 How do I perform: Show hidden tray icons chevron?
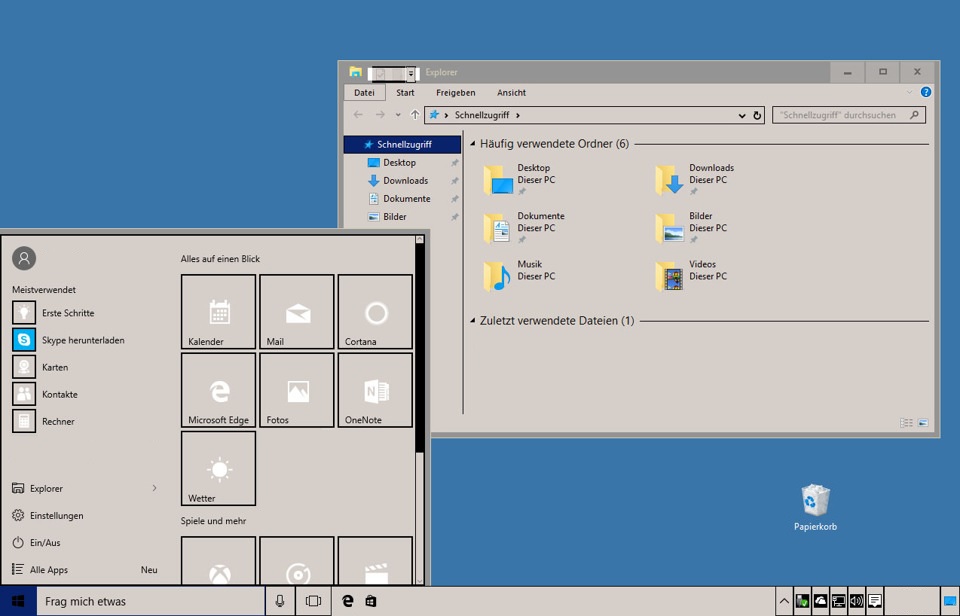(x=784, y=601)
